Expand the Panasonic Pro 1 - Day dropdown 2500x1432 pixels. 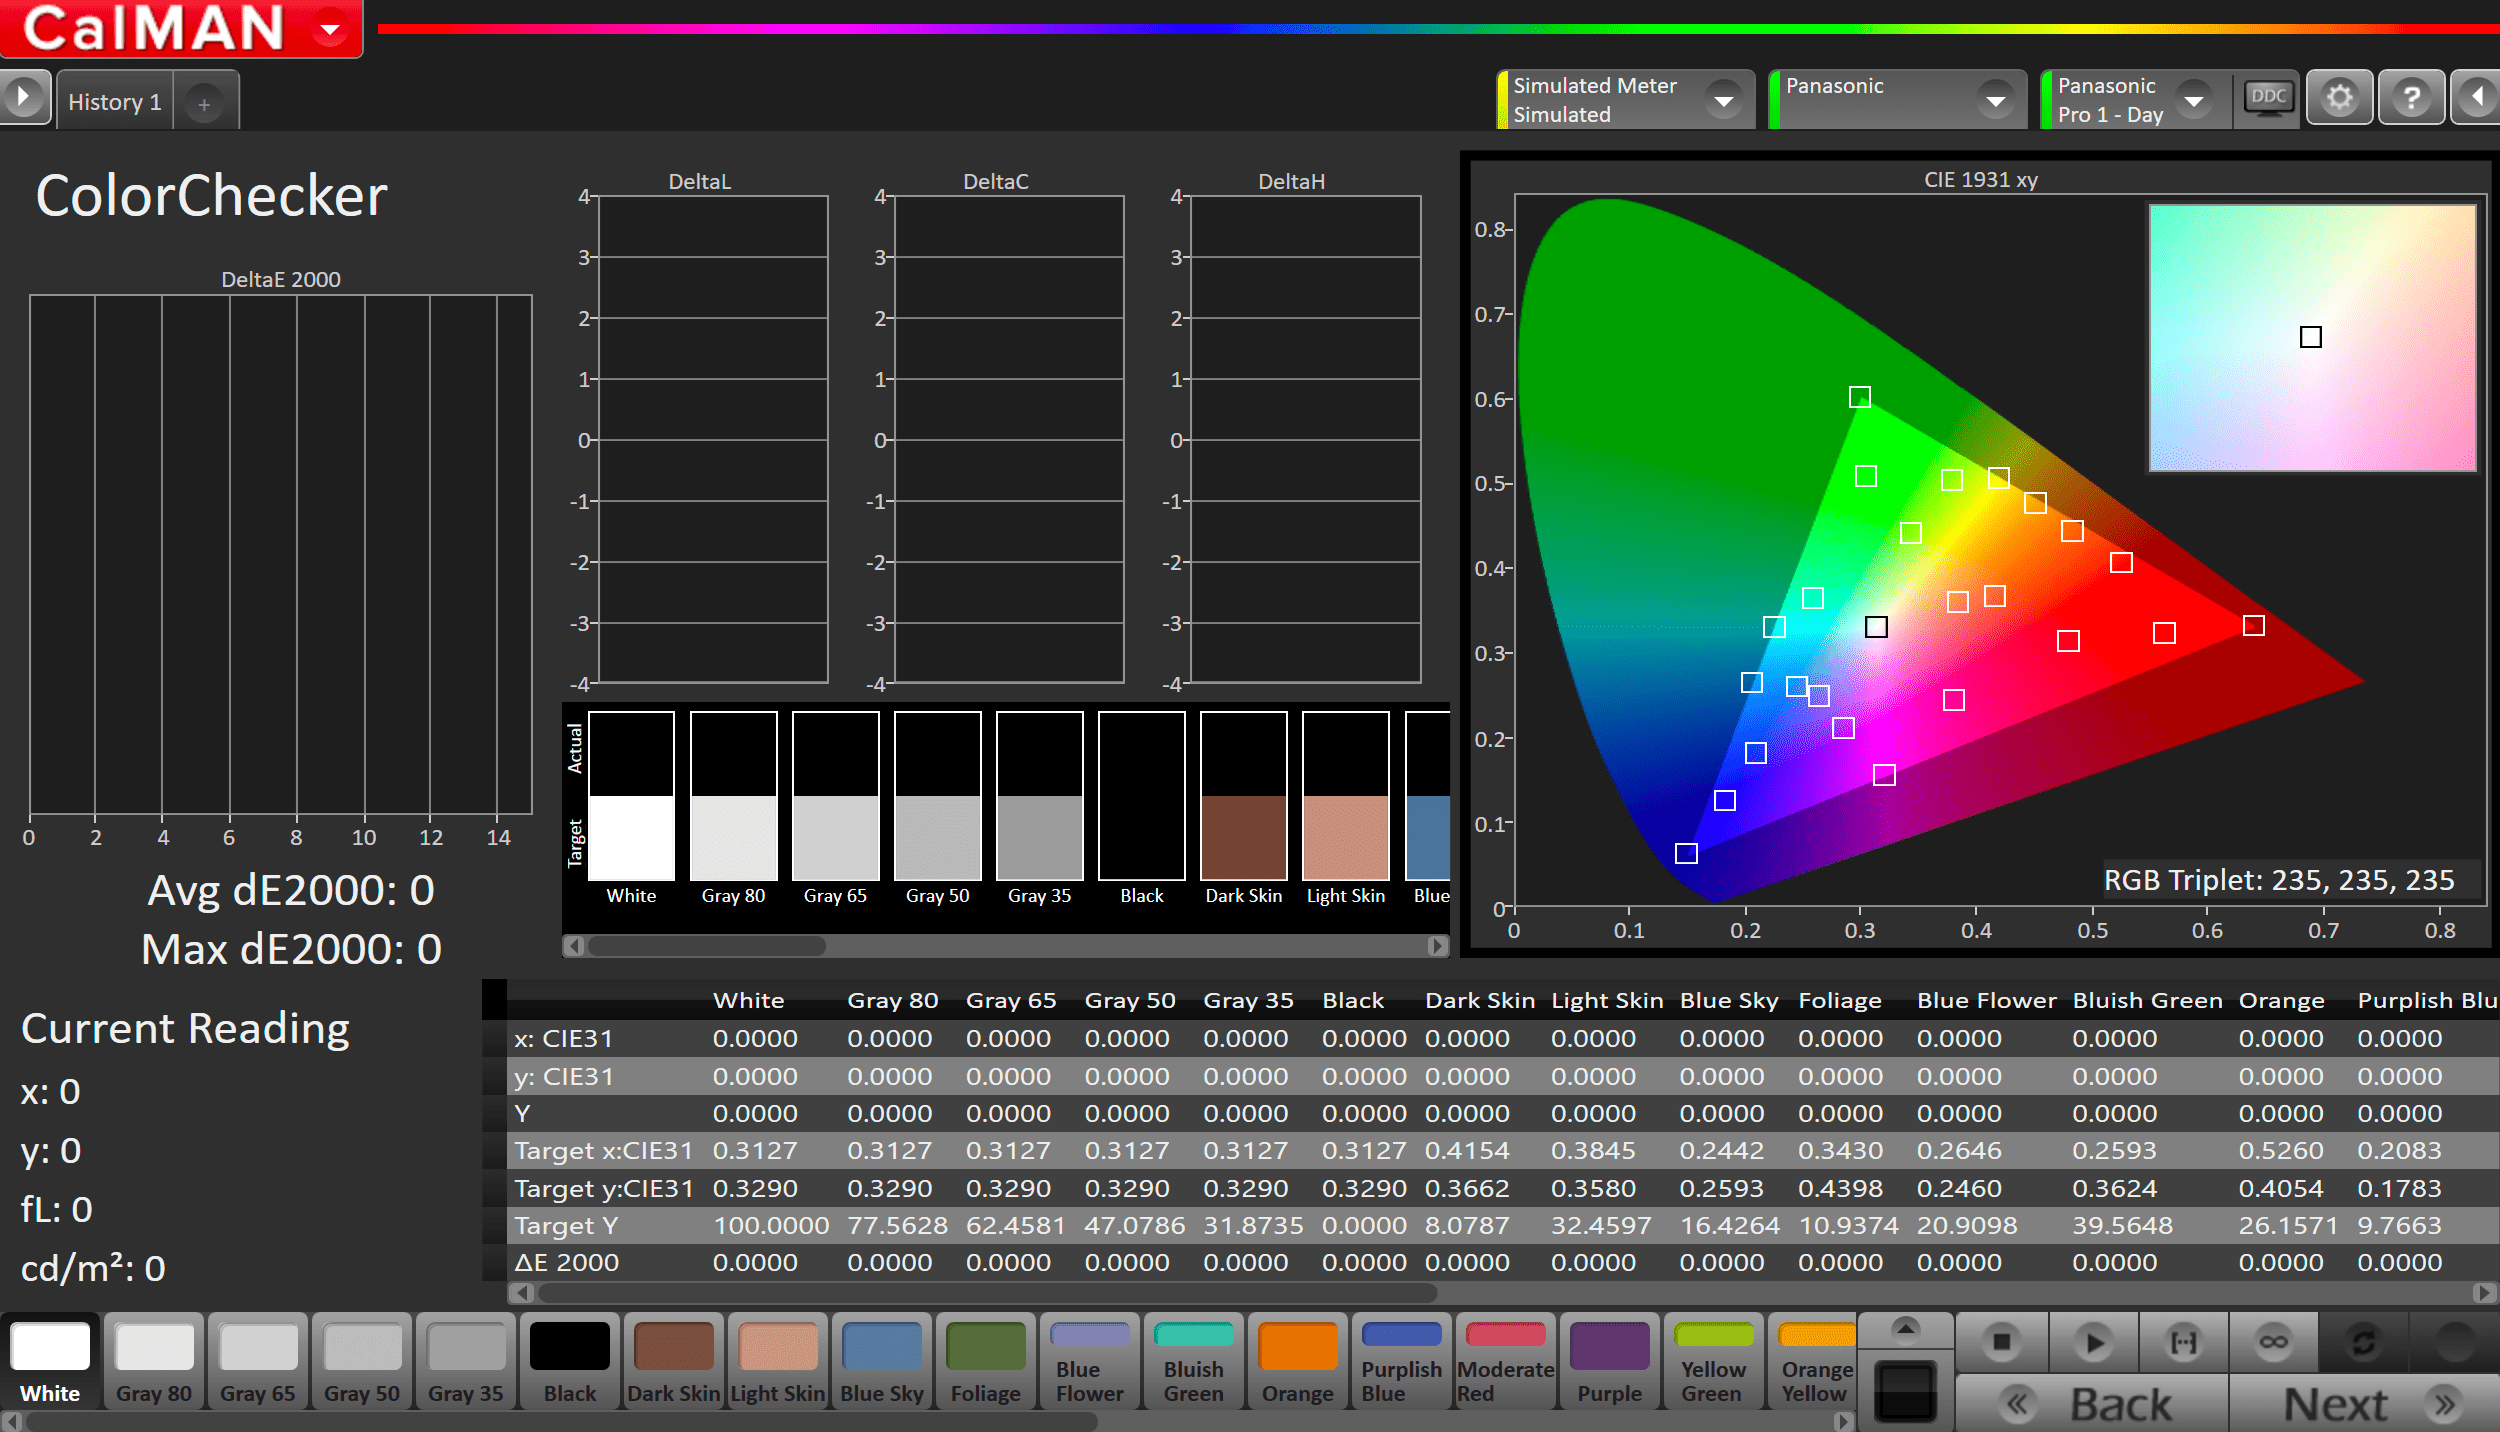(x=2194, y=100)
